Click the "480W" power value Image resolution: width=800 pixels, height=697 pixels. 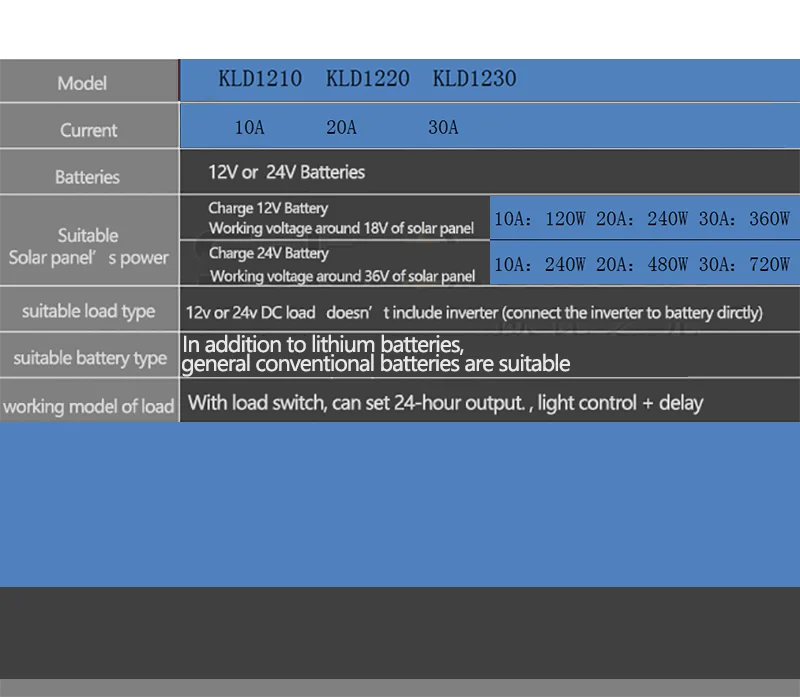[667, 264]
